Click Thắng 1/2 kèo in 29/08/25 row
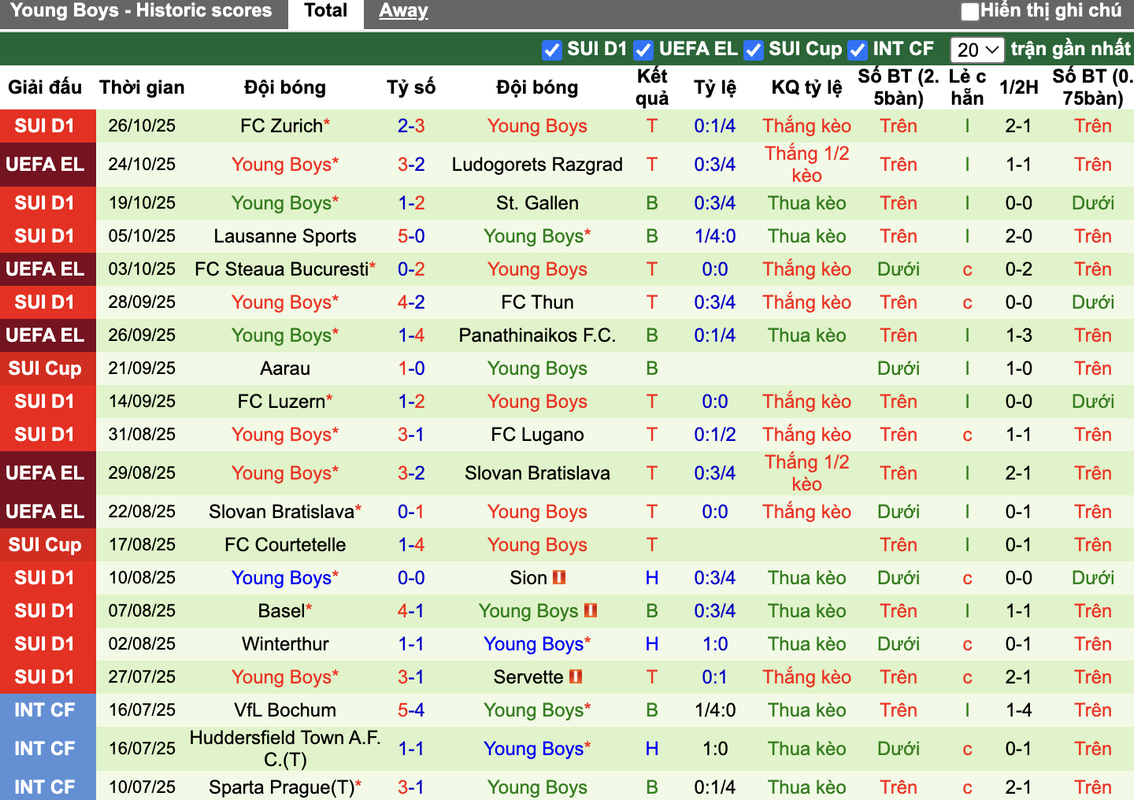Screen dimensions: 1134x800 (x=806, y=472)
